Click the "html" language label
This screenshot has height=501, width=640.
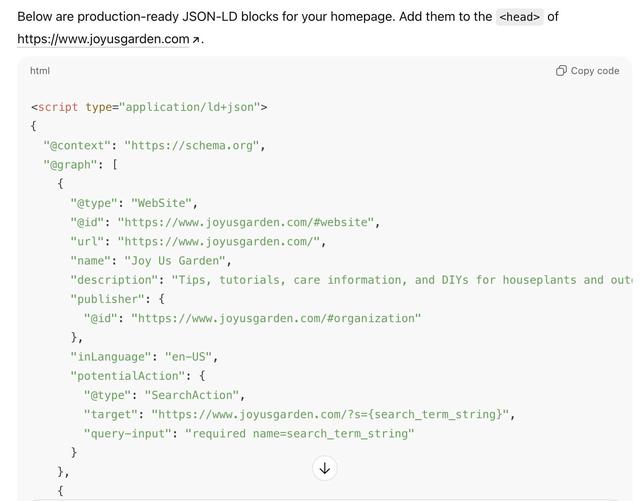[x=40, y=71]
